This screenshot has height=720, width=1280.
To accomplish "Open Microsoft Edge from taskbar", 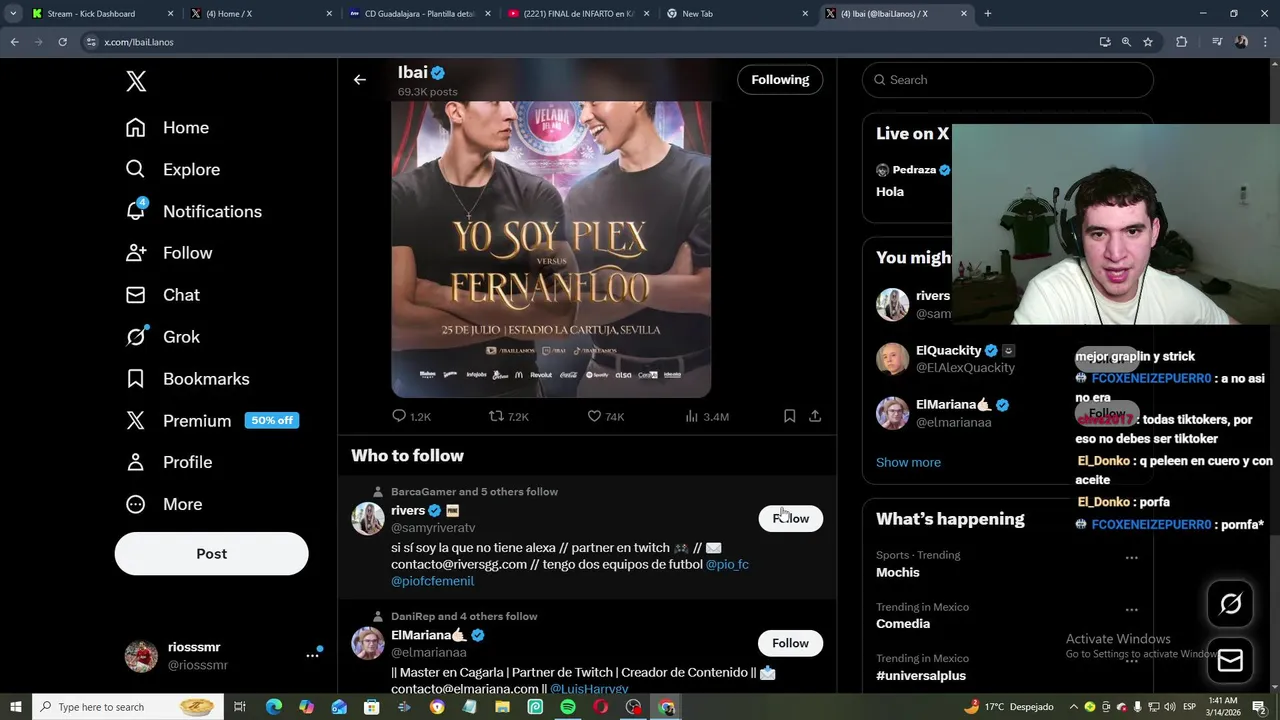I will pos(274,707).
